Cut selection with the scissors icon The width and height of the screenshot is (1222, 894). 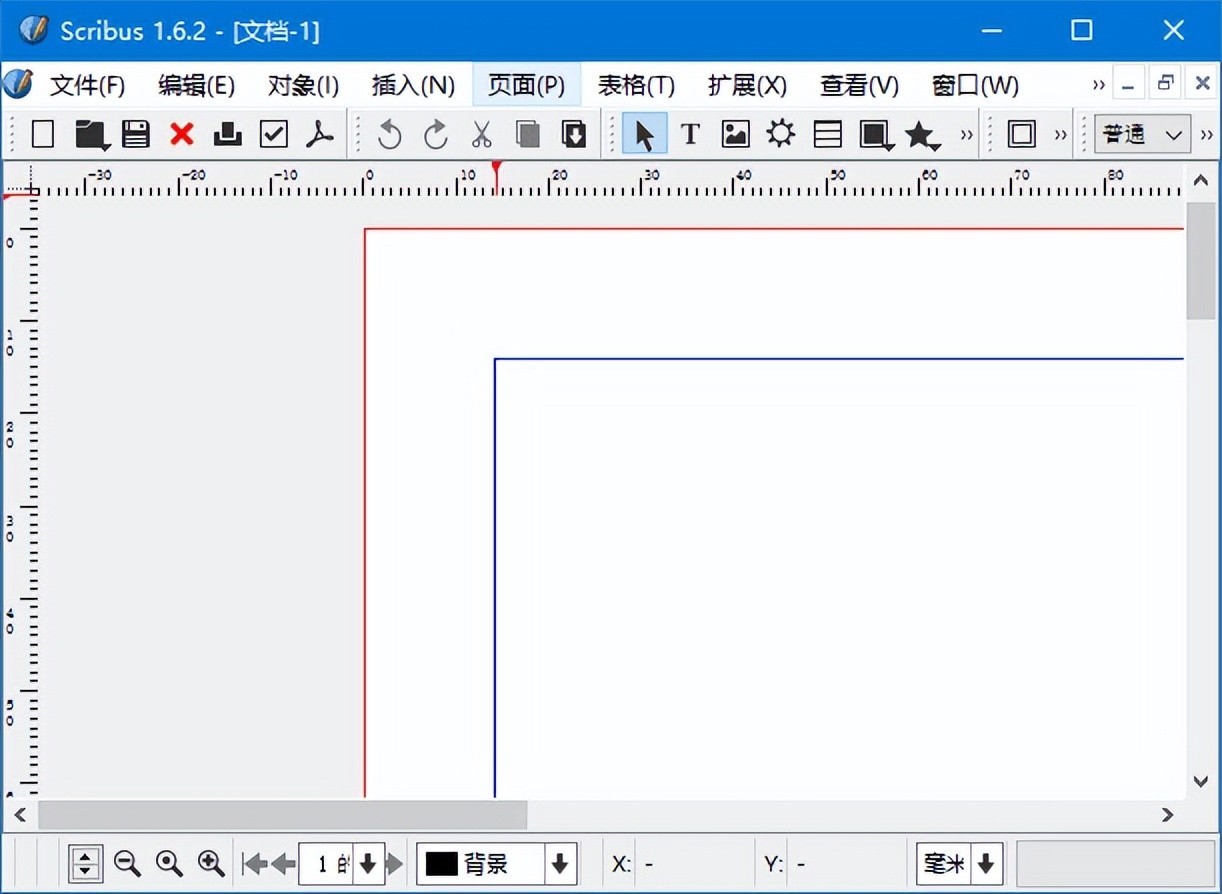point(482,134)
